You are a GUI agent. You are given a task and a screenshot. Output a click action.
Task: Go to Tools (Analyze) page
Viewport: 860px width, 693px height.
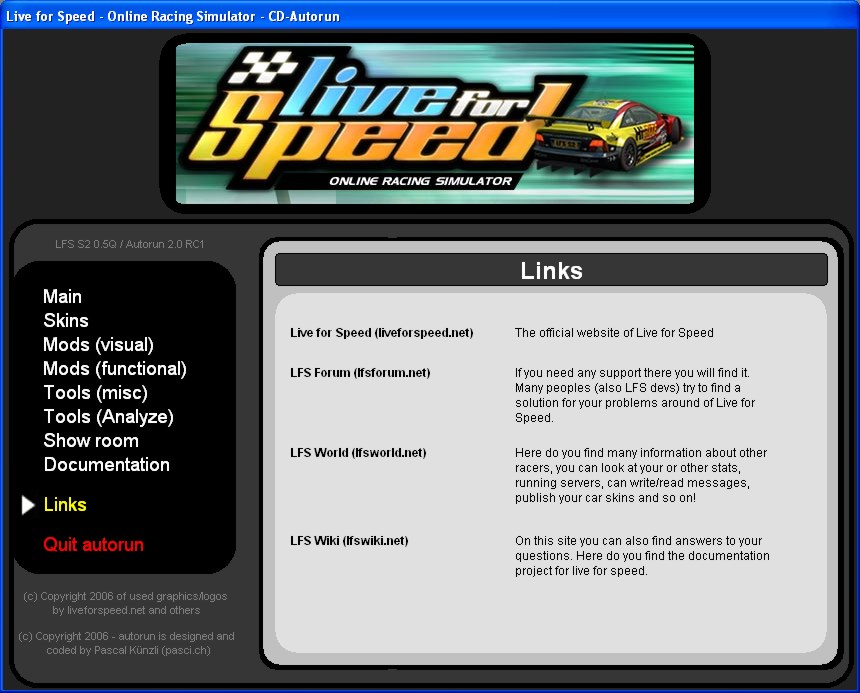click(x=109, y=417)
